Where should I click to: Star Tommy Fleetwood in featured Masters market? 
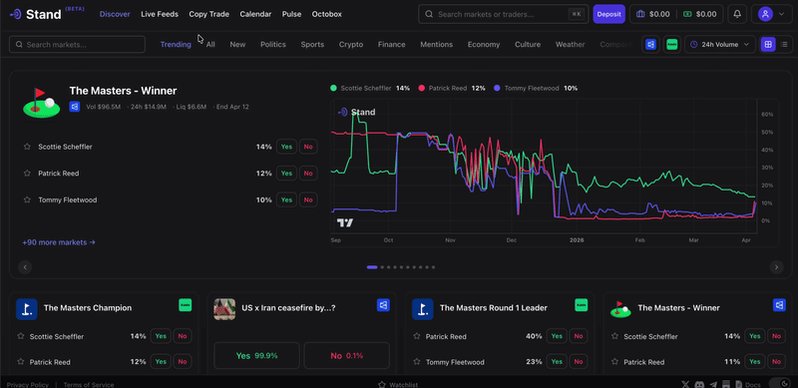(27, 200)
